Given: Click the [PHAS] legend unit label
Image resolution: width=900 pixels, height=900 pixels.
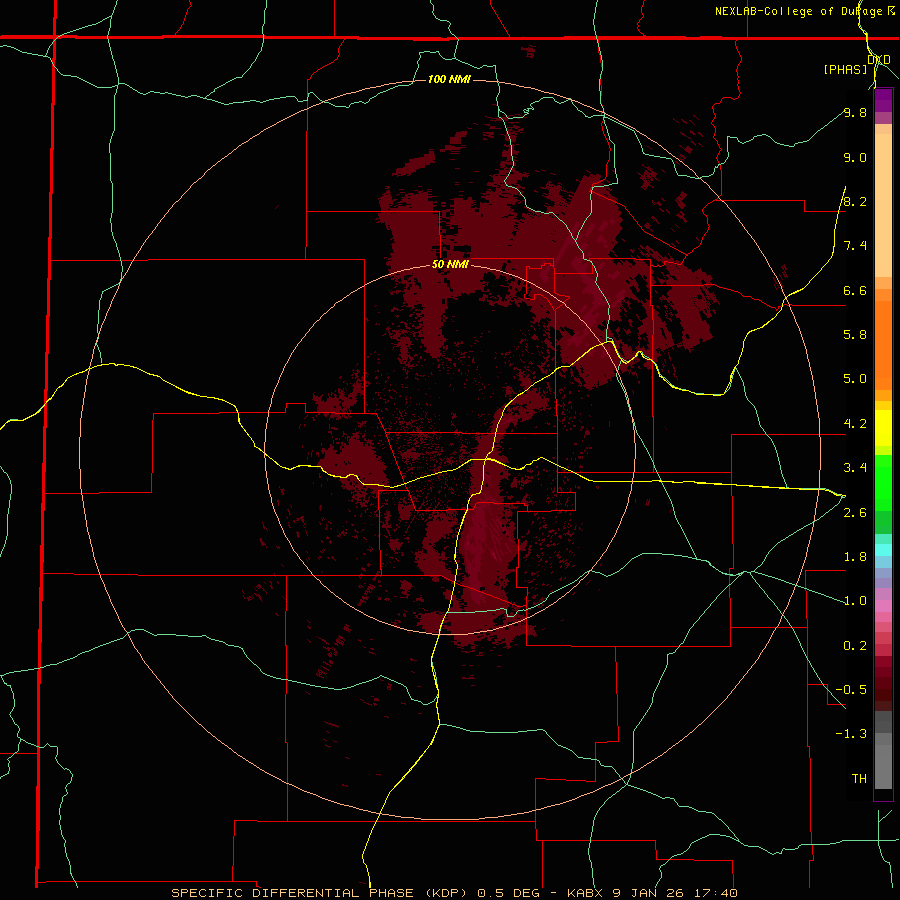Looking at the screenshot, I should (845, 69).
